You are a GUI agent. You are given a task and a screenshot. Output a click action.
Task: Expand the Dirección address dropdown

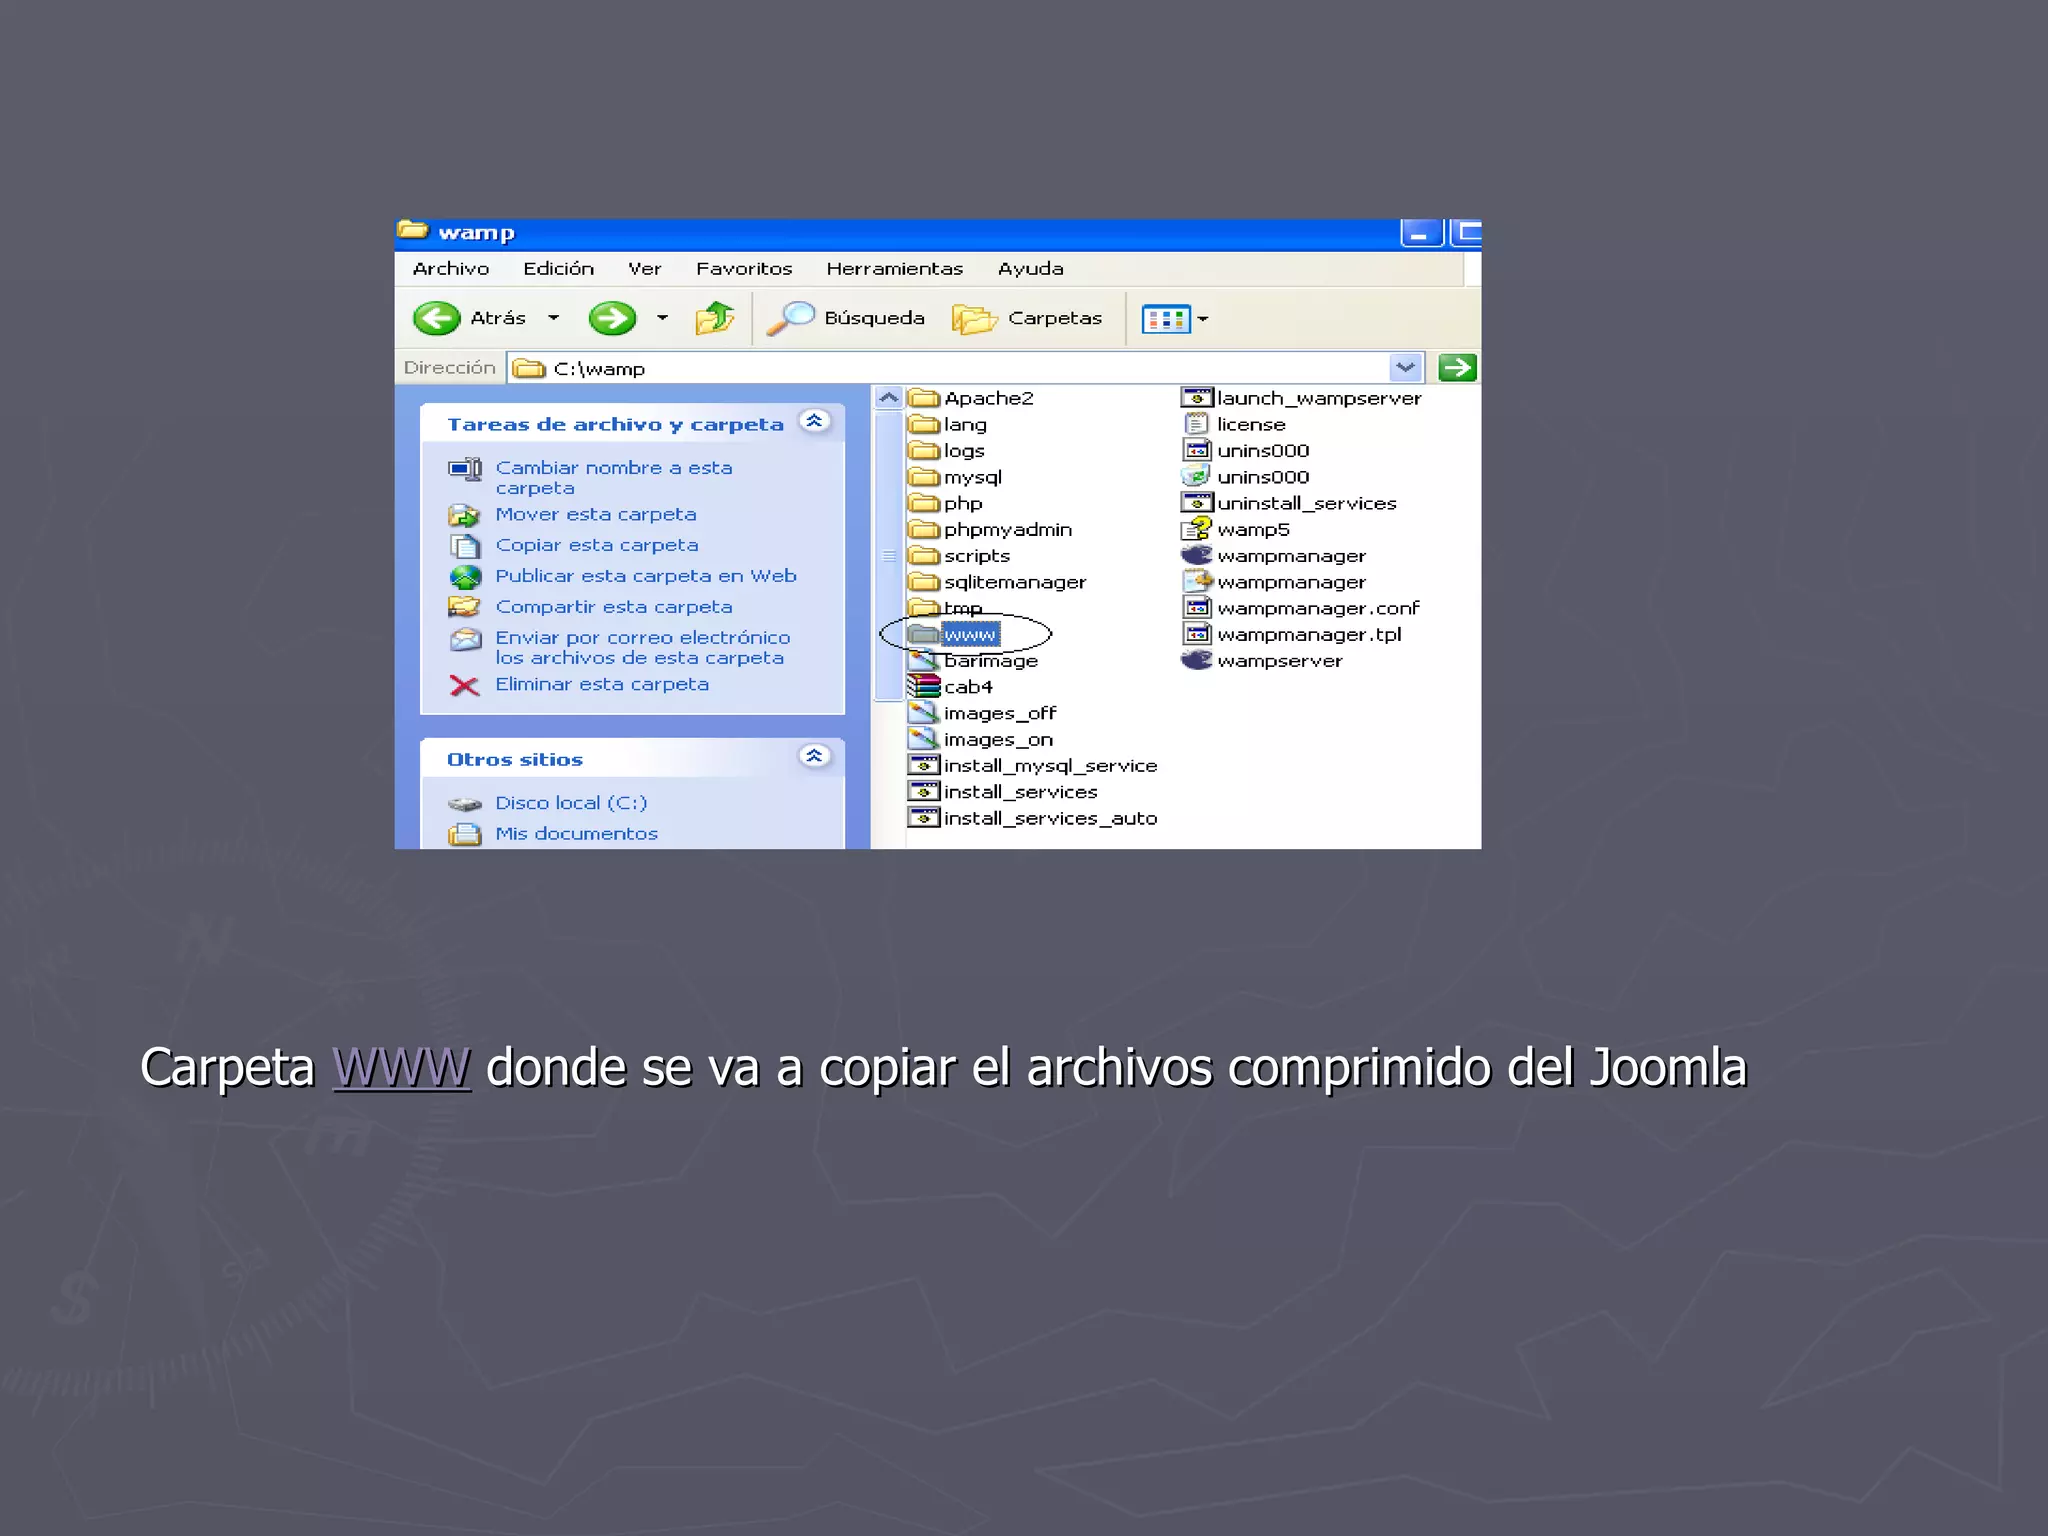click(1405, 368)
